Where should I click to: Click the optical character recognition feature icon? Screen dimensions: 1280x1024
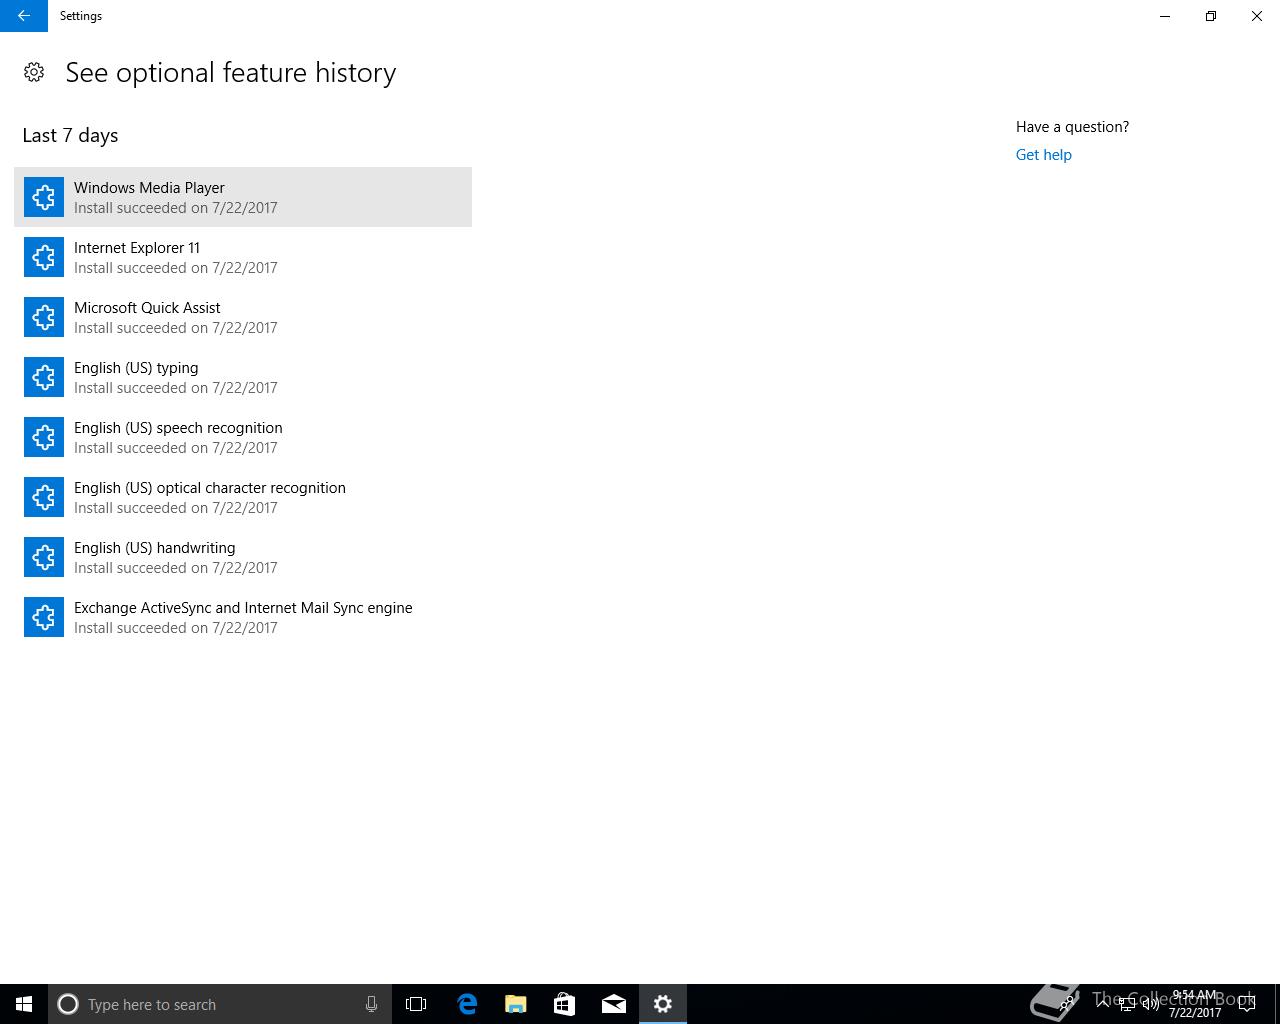[x=44, y=497]
